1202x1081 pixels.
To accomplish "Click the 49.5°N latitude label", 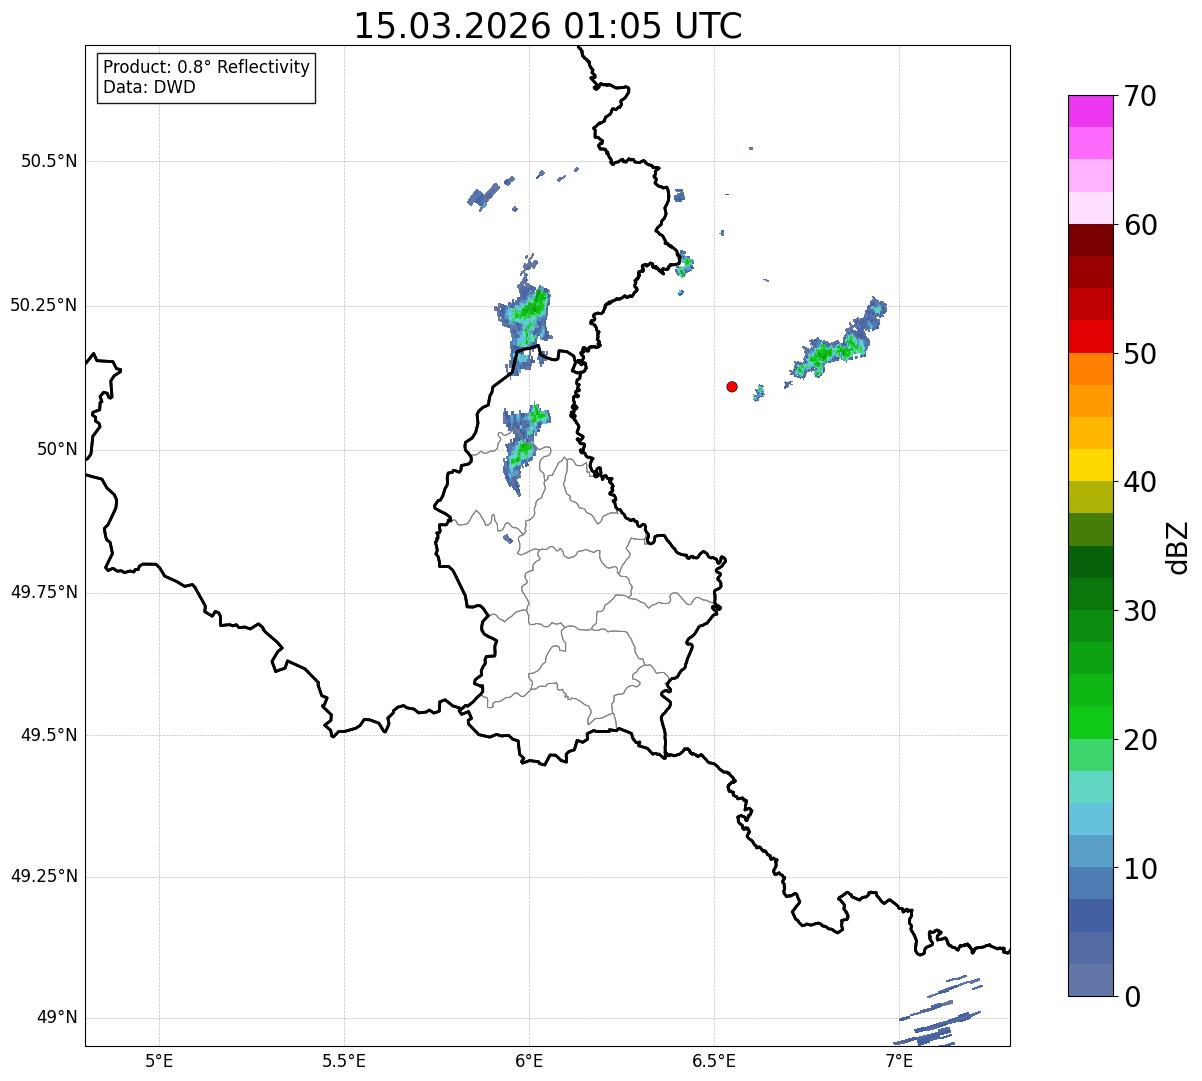I will click(49, 735).
